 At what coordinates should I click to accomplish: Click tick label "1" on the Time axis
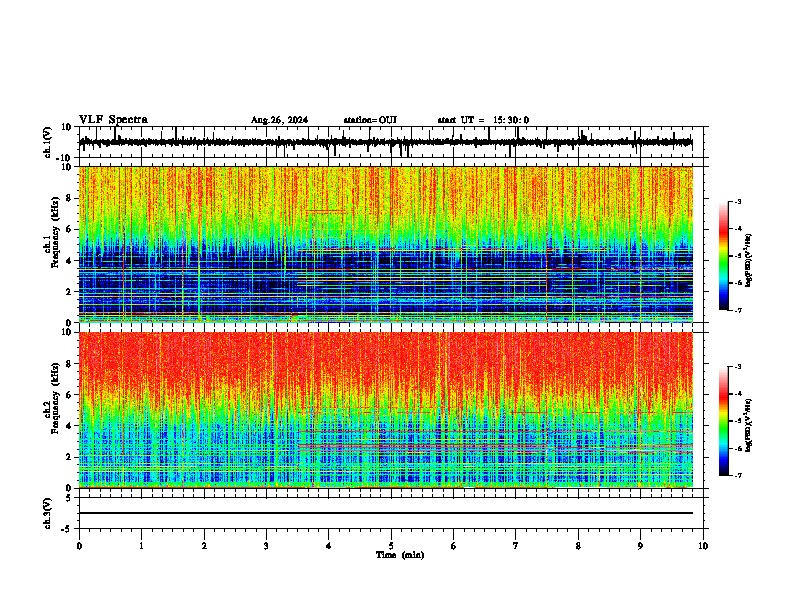point(141,546)
